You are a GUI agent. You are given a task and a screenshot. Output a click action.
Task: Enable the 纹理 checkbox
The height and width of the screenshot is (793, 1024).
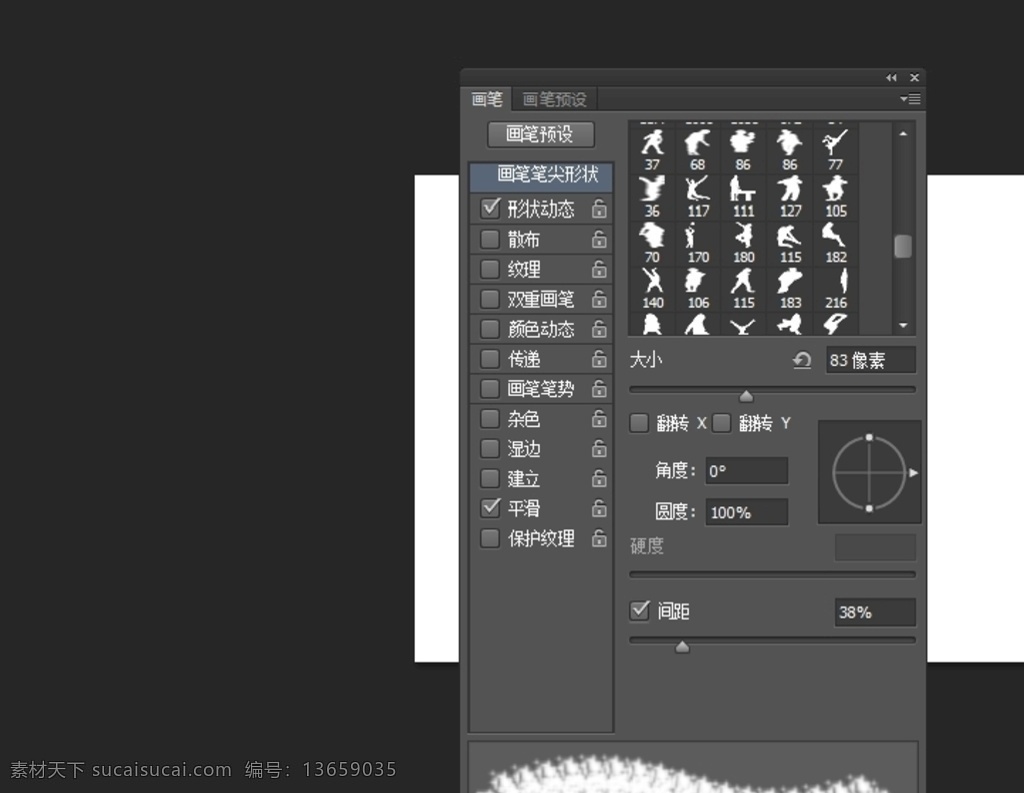[x=490, y=269]
